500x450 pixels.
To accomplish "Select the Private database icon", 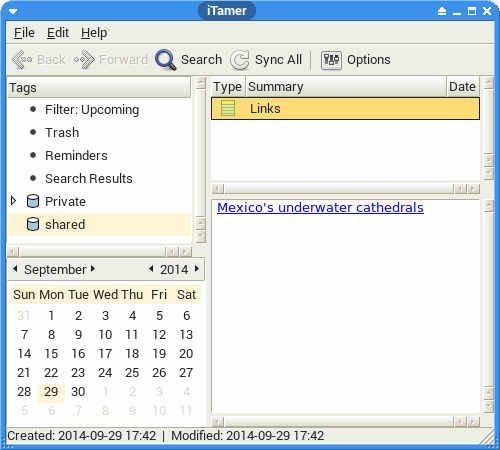I will (33, 201).
